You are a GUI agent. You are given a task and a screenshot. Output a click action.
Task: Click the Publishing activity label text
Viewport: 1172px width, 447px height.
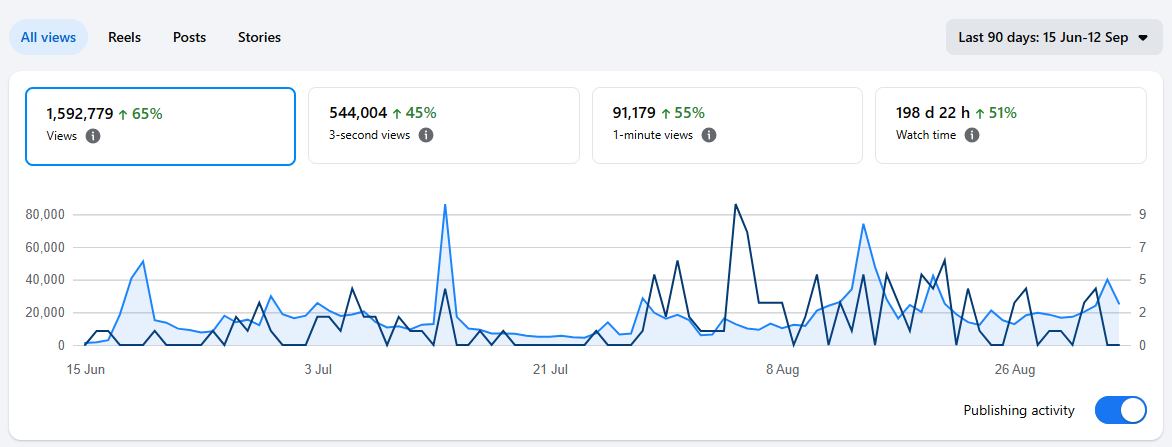(1019, 410)
